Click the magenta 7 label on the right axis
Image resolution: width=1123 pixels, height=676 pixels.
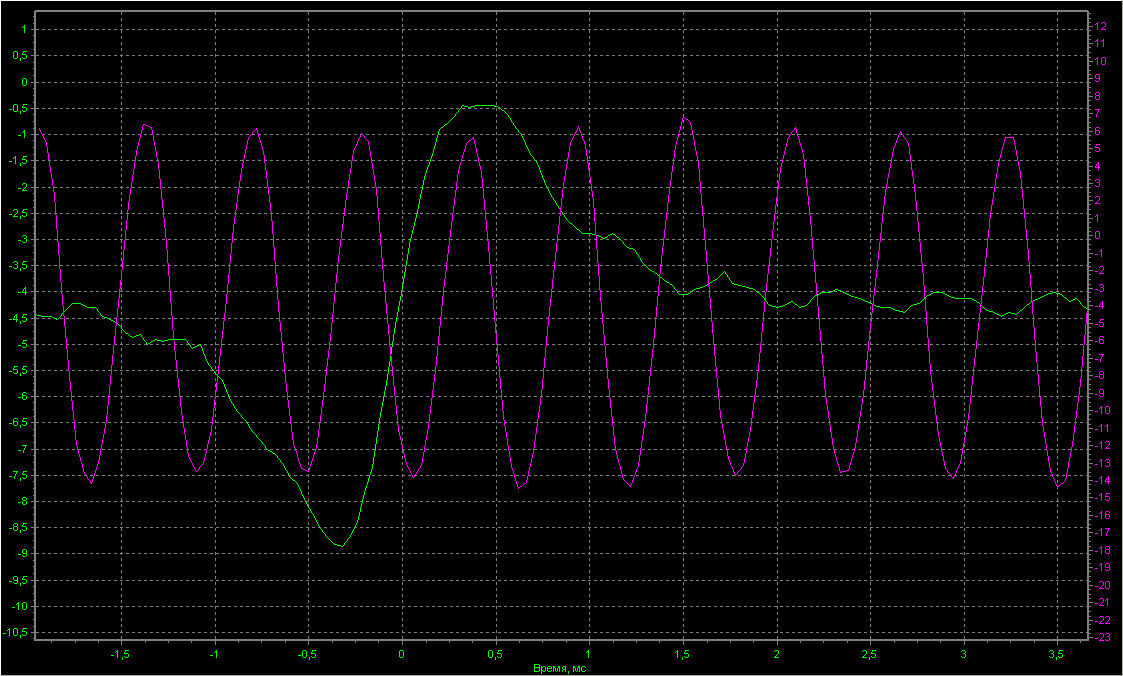tap(1098, 113)
